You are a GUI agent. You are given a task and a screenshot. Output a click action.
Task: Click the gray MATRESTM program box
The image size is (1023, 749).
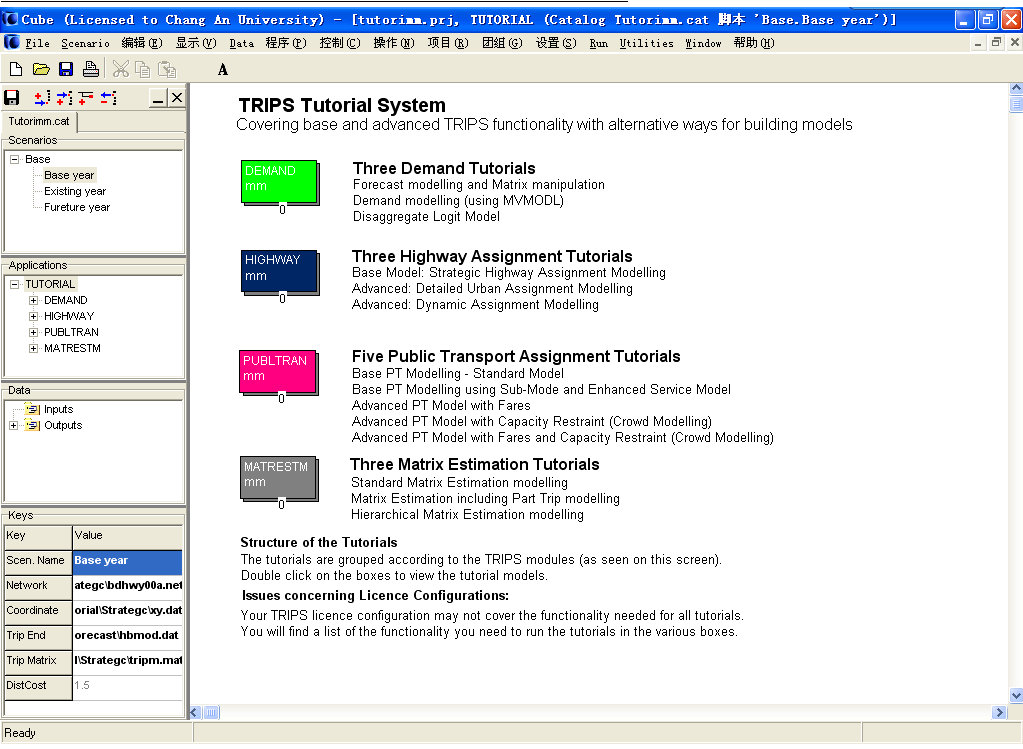278,478
